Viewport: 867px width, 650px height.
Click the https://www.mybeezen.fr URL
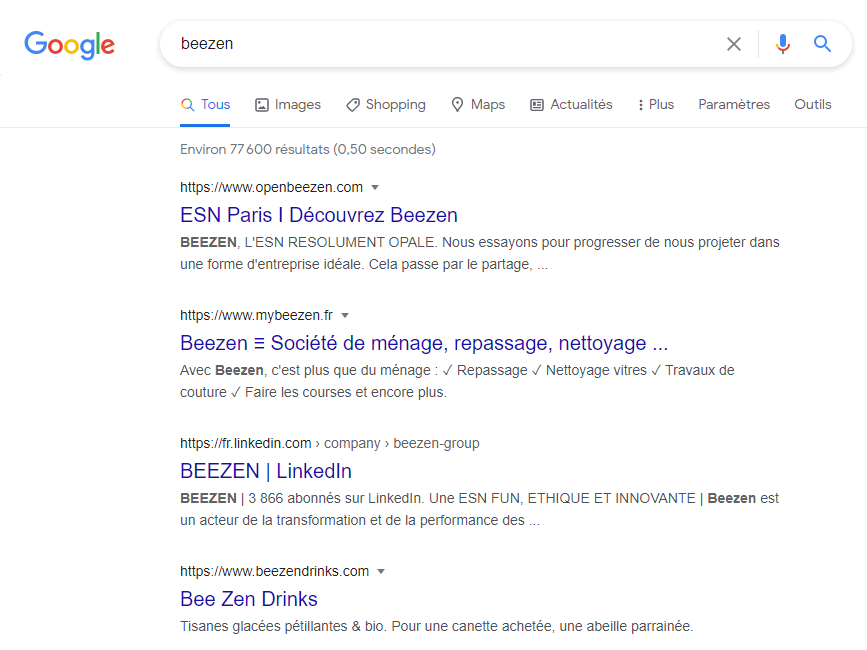[257, 316]
